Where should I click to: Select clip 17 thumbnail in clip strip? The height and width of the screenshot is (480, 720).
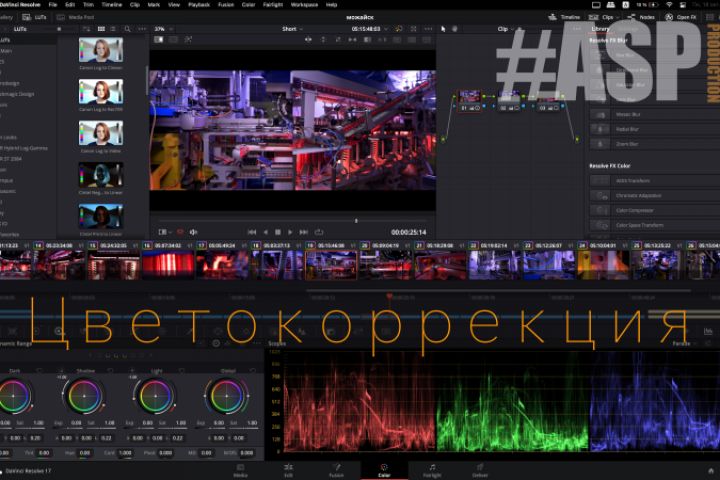[222, 265]
